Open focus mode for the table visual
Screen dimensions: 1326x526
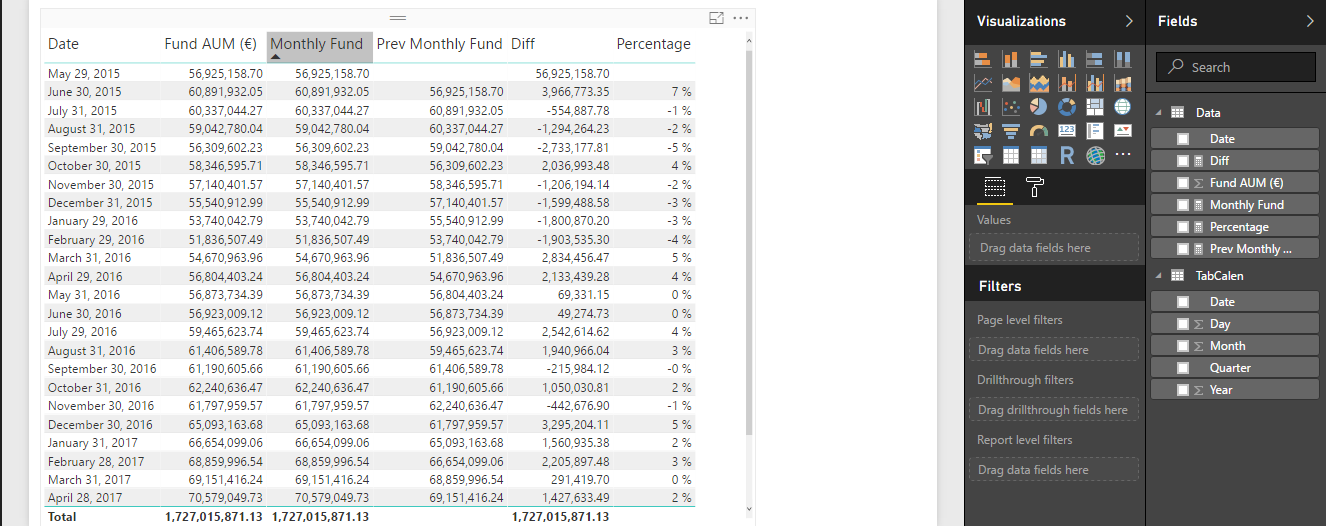click(x=716, y=18)
